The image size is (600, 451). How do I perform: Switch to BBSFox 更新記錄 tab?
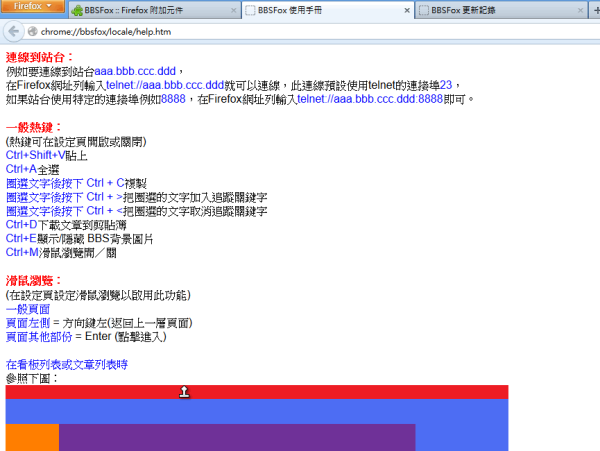(x=501, y=10)
